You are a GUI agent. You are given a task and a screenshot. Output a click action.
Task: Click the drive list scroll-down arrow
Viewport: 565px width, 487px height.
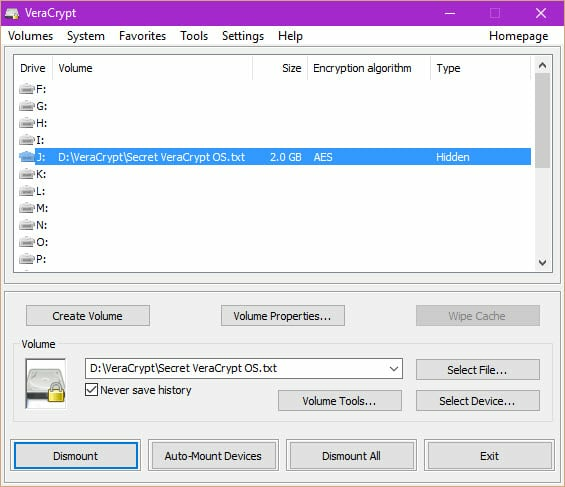click(542, 262)
